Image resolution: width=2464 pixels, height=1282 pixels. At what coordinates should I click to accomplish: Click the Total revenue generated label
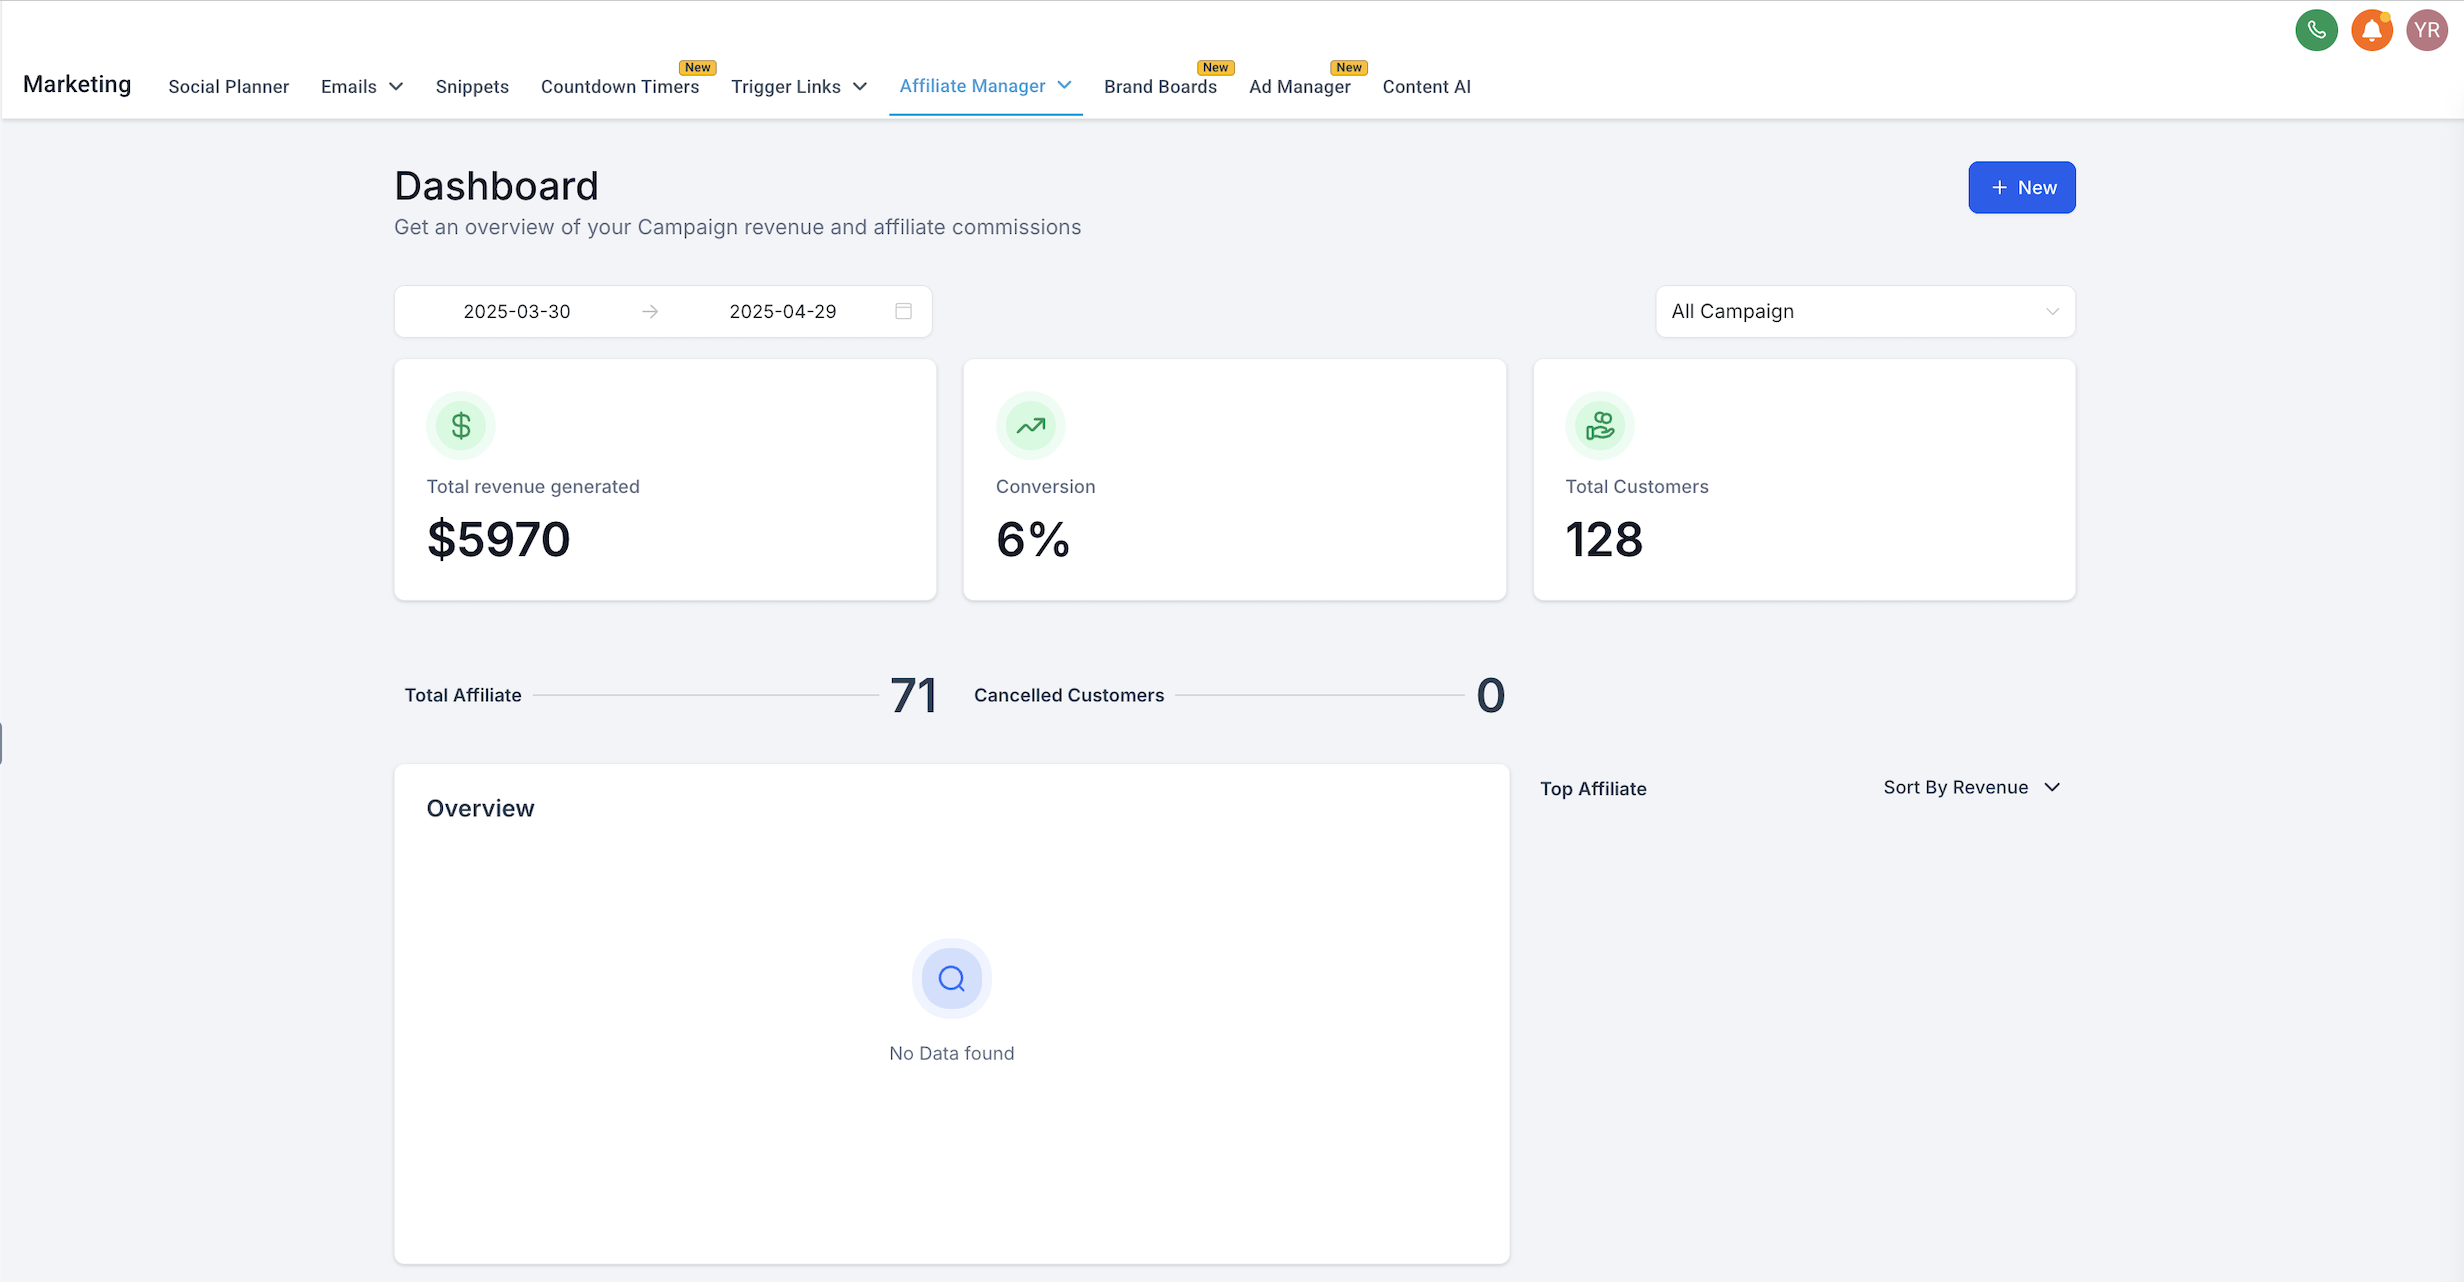pos(533,487)
